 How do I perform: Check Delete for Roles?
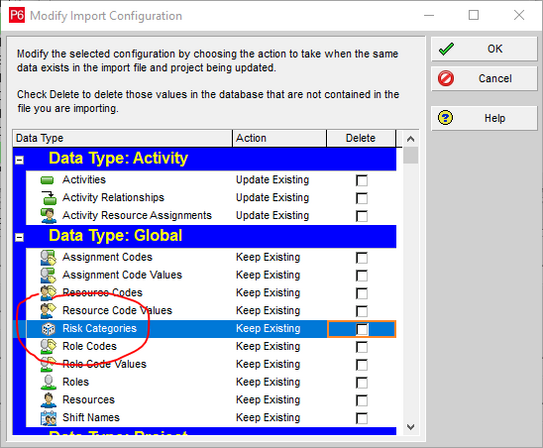pos(362,383)
